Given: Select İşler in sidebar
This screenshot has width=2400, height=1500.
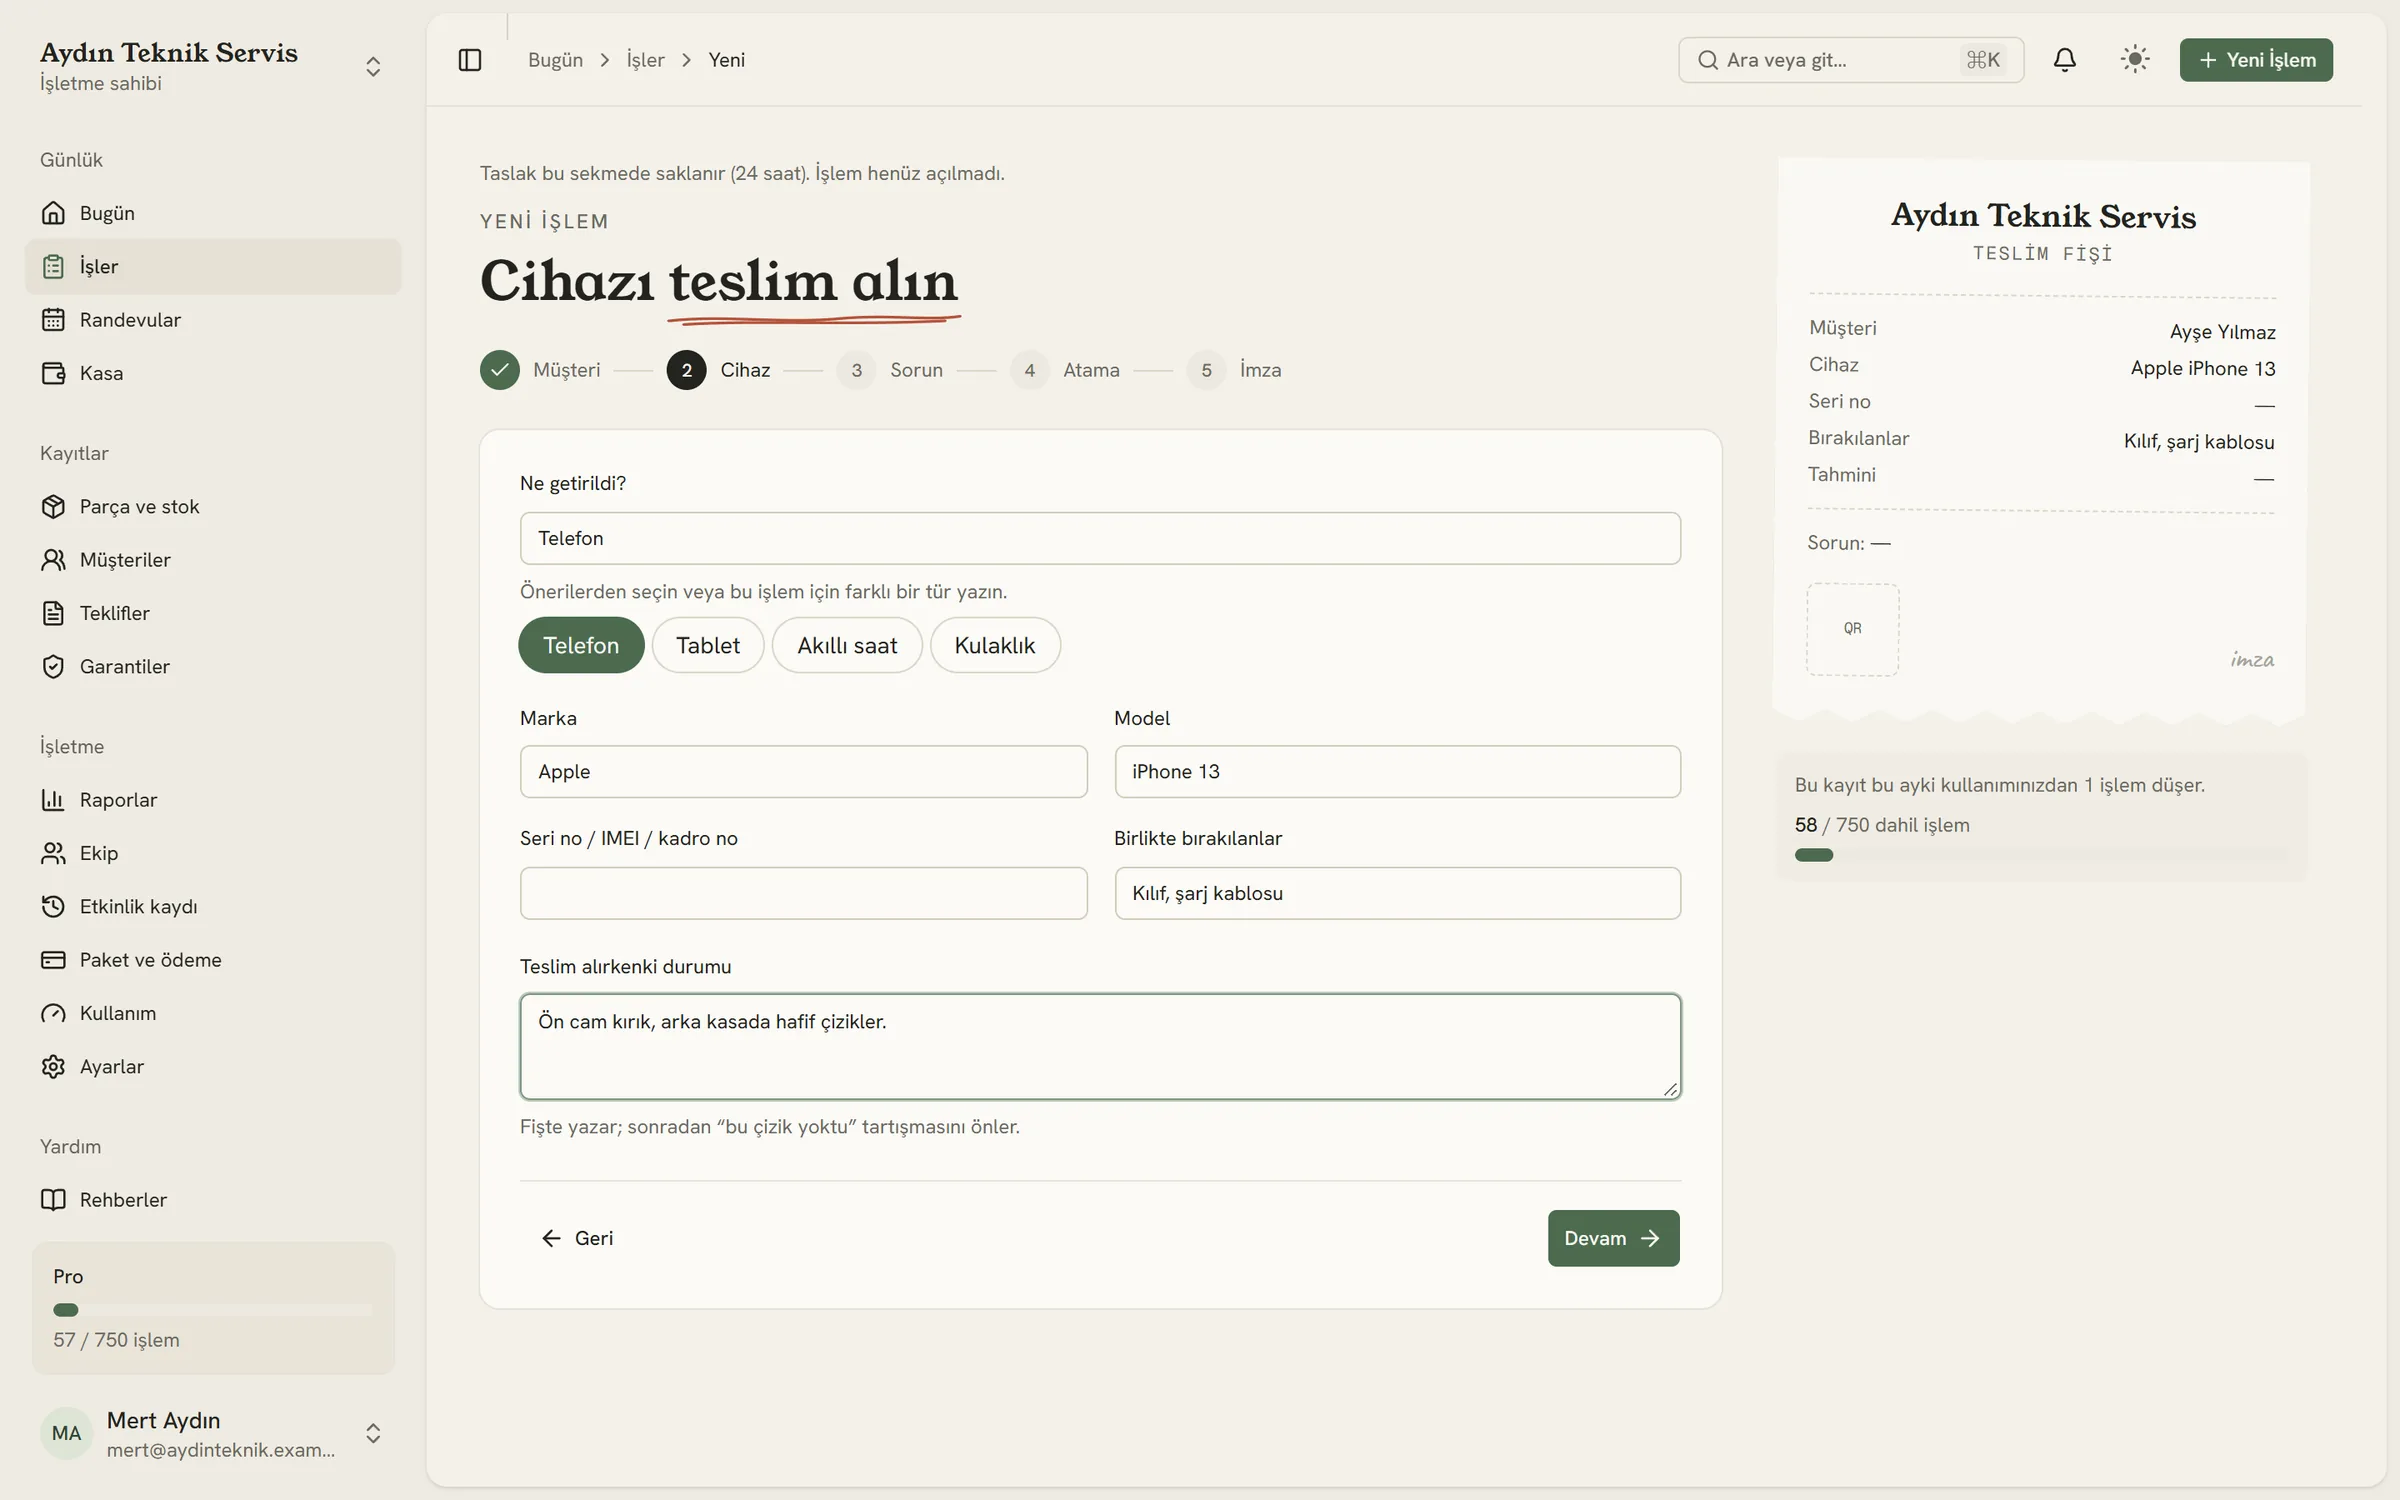Looking at the screenshot, I should tap(213, 267).
